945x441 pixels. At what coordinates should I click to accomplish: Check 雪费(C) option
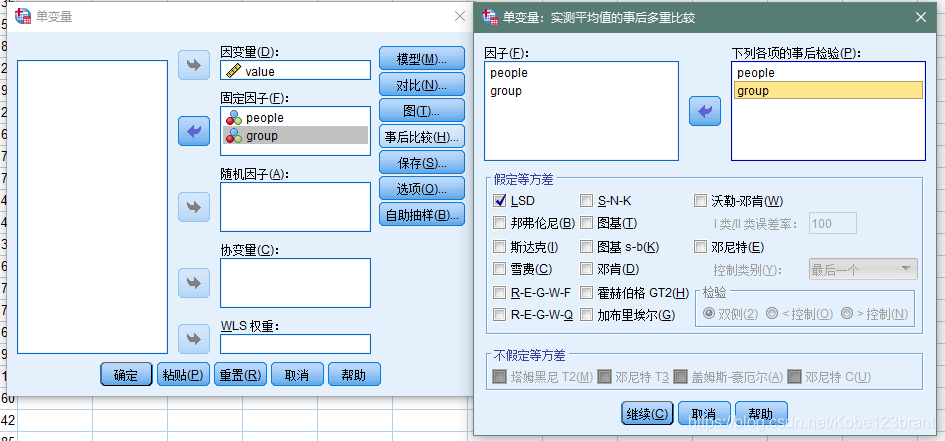[x=499, y=269]
